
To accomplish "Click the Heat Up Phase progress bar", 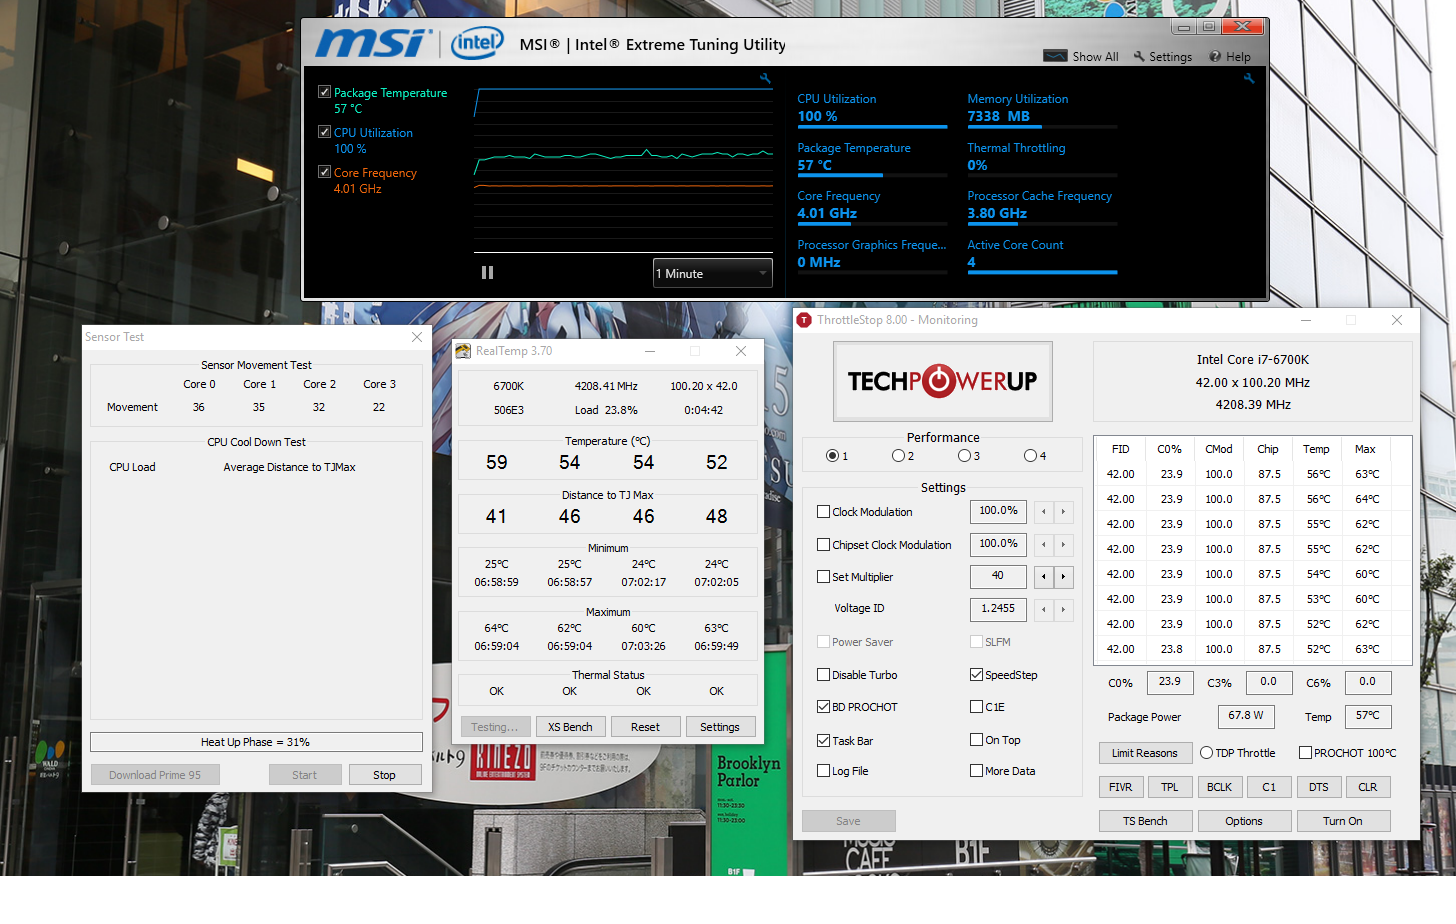I will (x=256, y=742).
